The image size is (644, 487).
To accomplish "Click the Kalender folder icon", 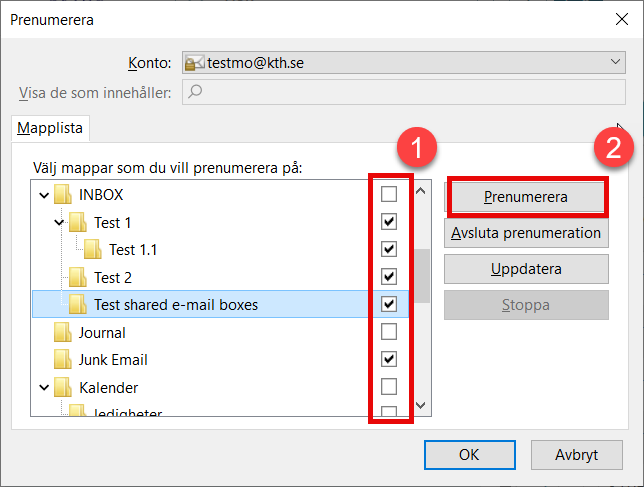I will 63,387.
